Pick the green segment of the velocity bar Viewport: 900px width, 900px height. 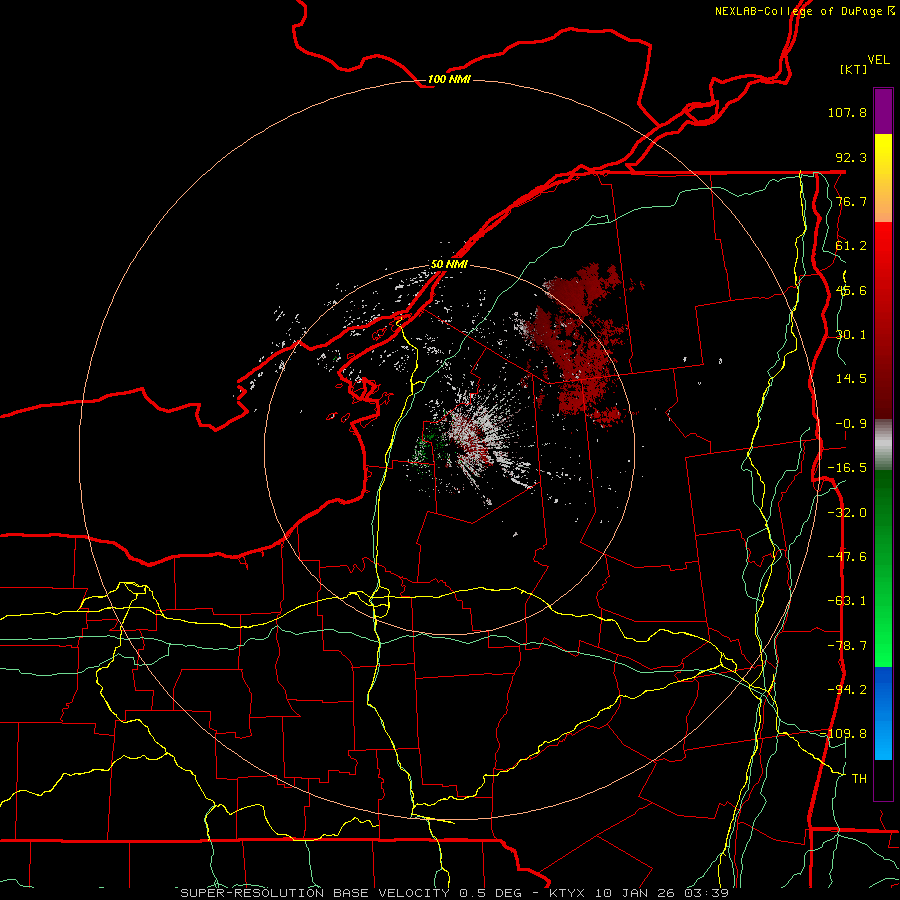click(x=883, y=568)
